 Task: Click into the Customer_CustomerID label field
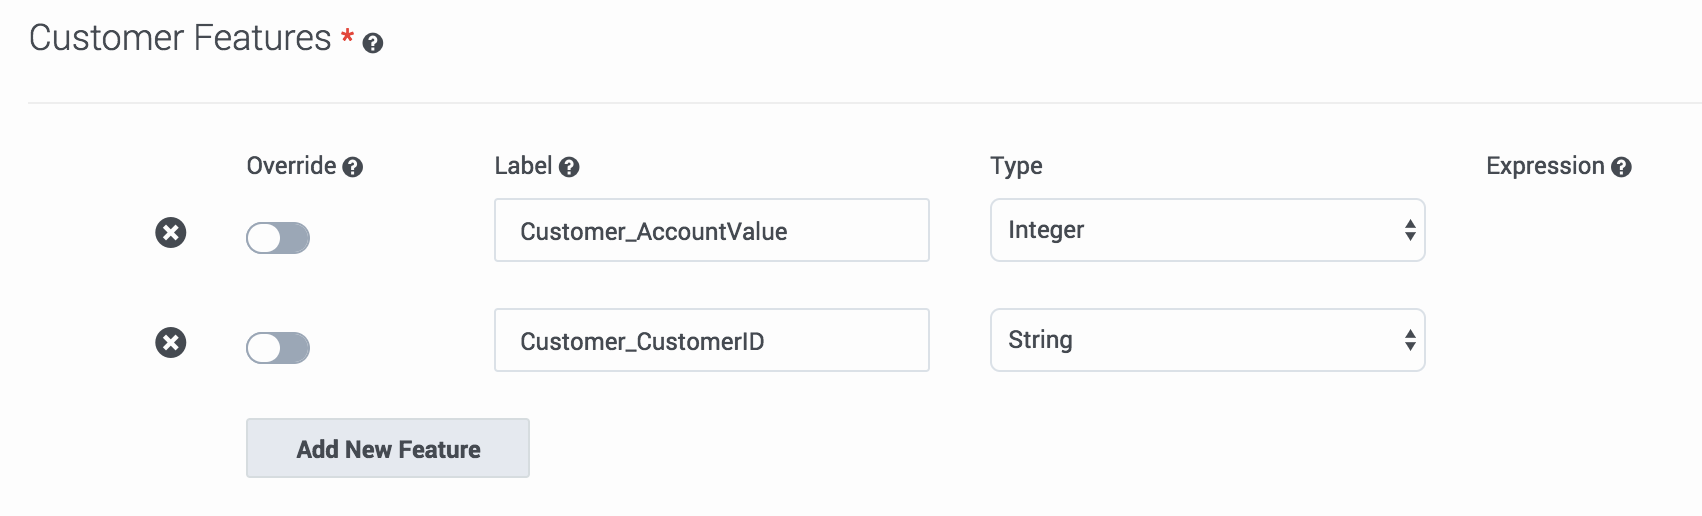(711, 341)
